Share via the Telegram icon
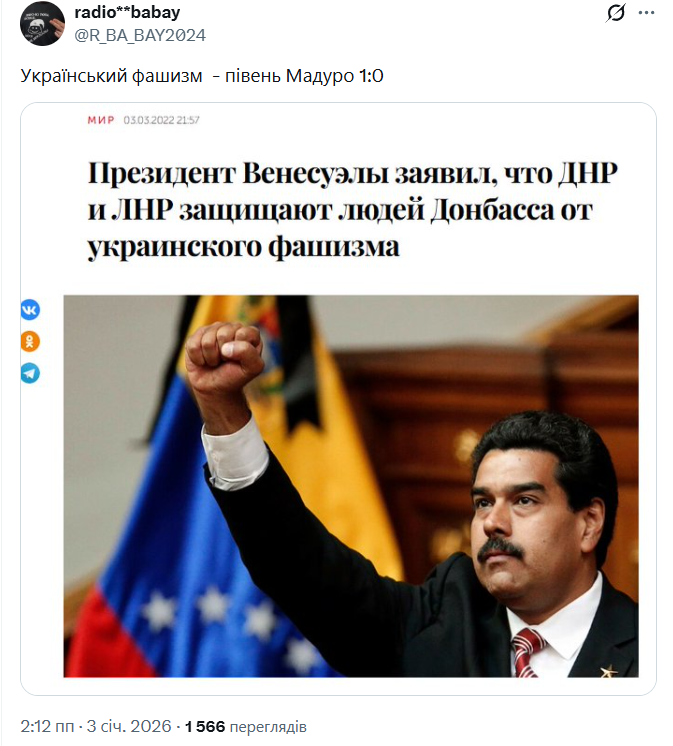This screenshot has width=673, height=746. pyautogui.click(x=30, y=373)
